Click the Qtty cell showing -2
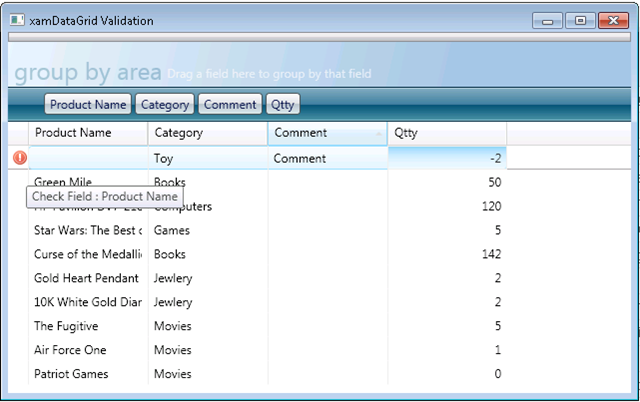 (x=446, y=158)
